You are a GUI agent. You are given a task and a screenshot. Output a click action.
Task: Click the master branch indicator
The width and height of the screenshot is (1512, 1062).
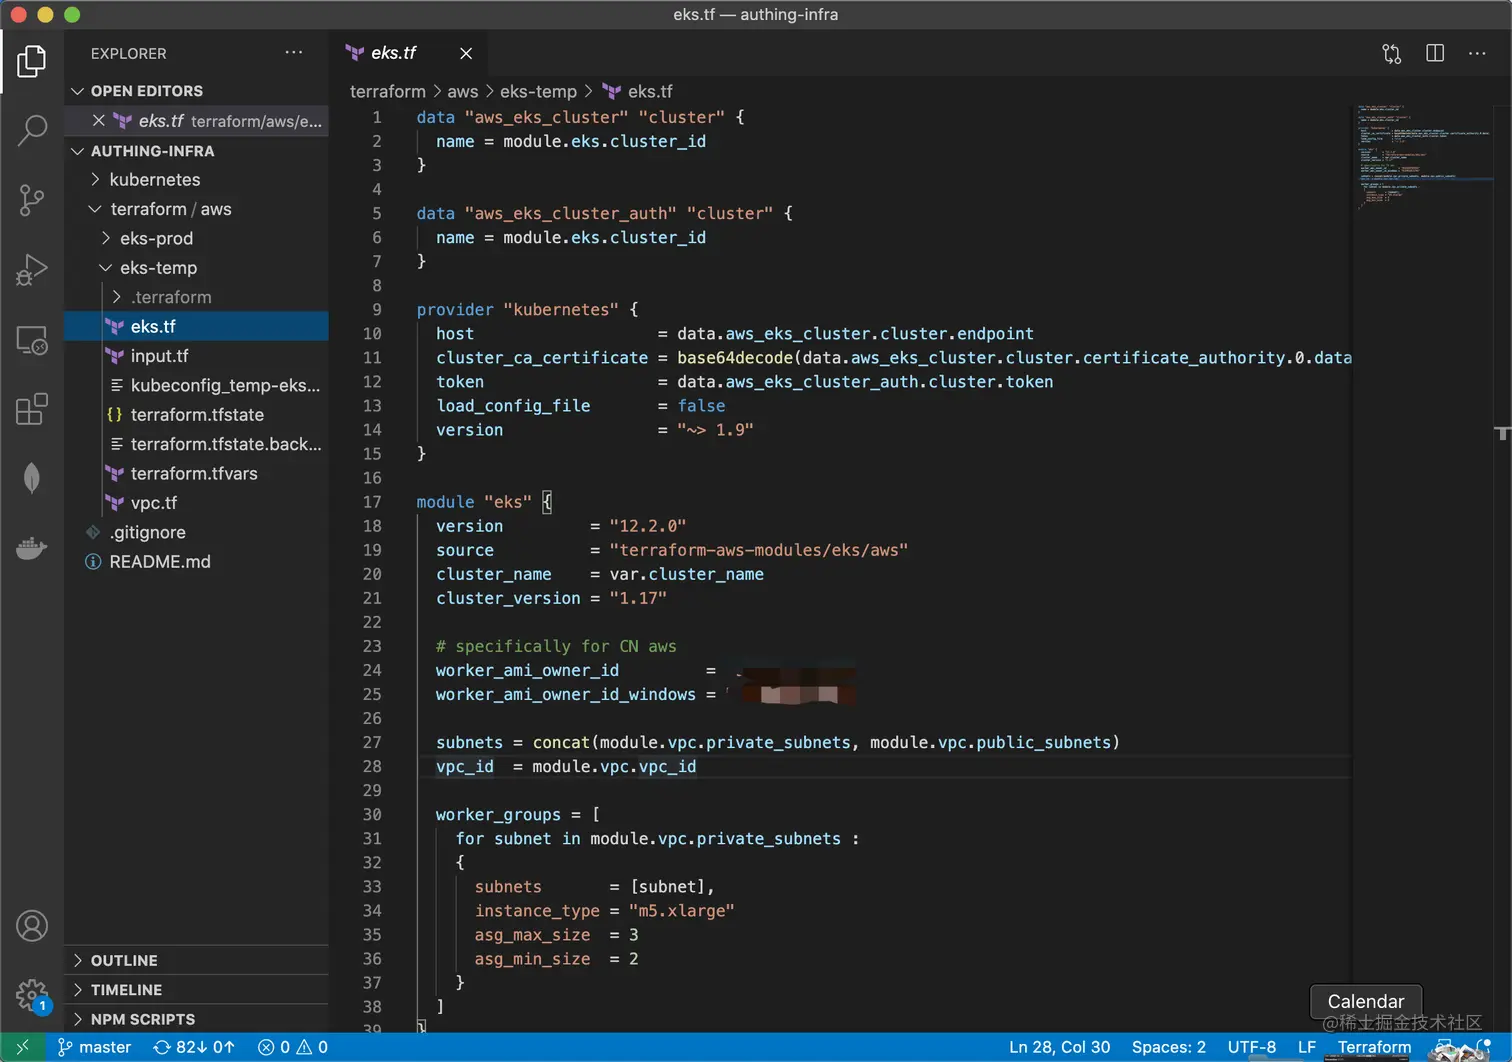pyautogui.click(x=94, y=1047)
